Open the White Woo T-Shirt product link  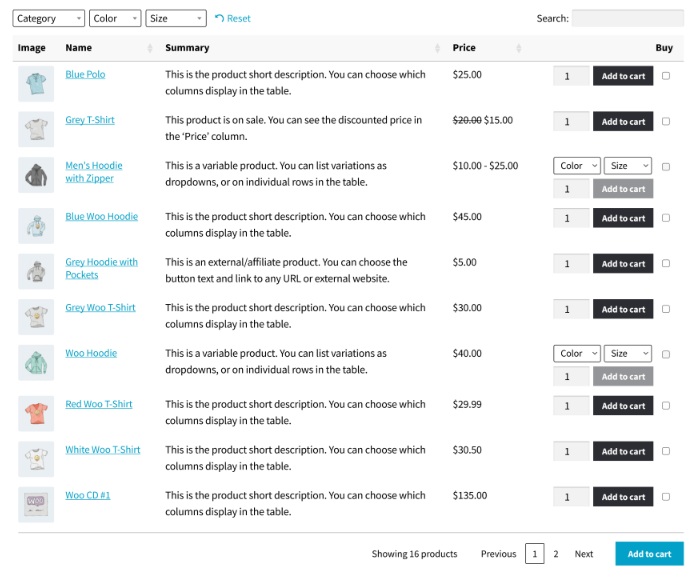(x=103, y=450)
